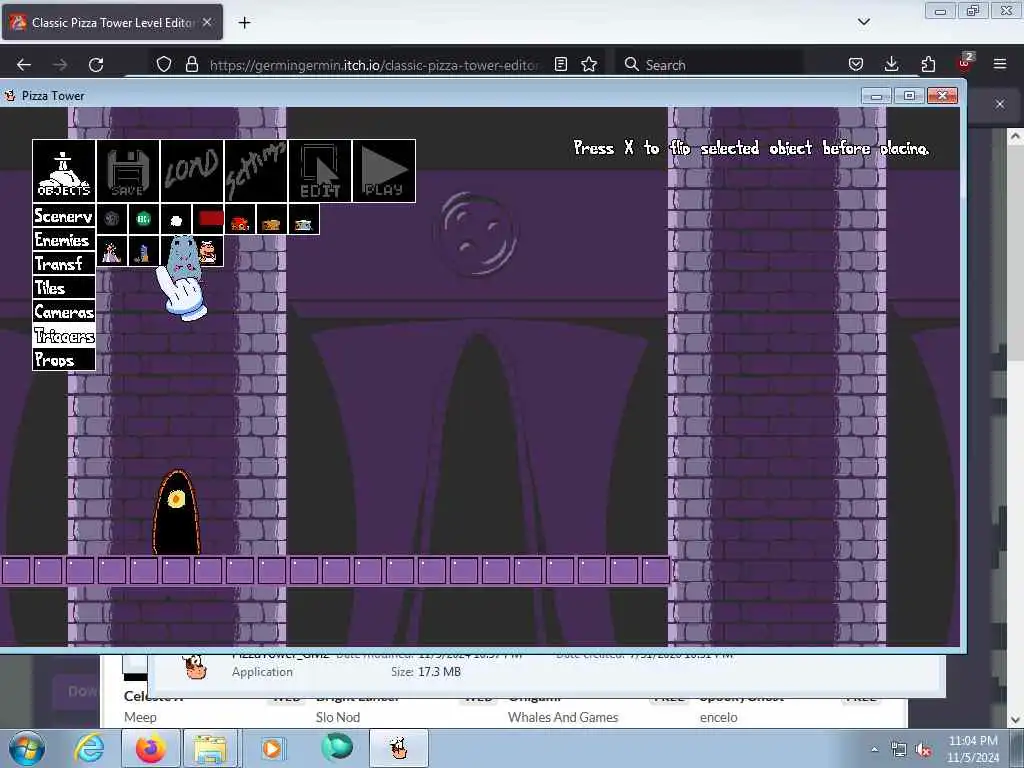The image size is (1024, 768).
Task: Open the taskbar clock showing 11:04 PM
Action: click(973, 749)
